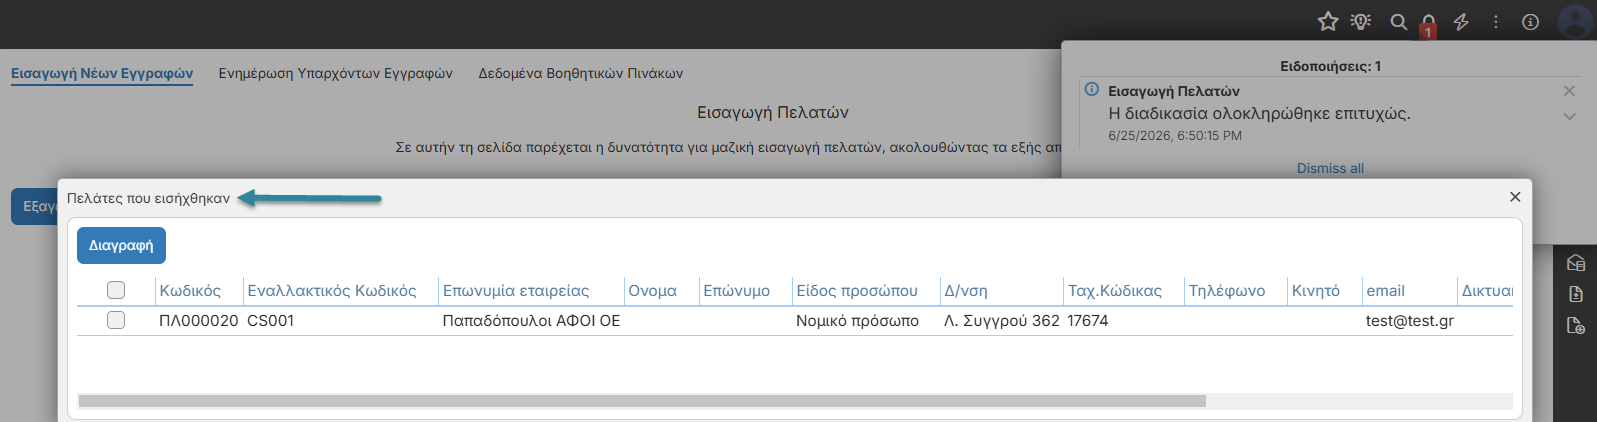This screenshot has width=1597, height=422.
Task: Close the Πελάτες που εισήχθηκαν dialog
Action: [x=1515, y=197]
